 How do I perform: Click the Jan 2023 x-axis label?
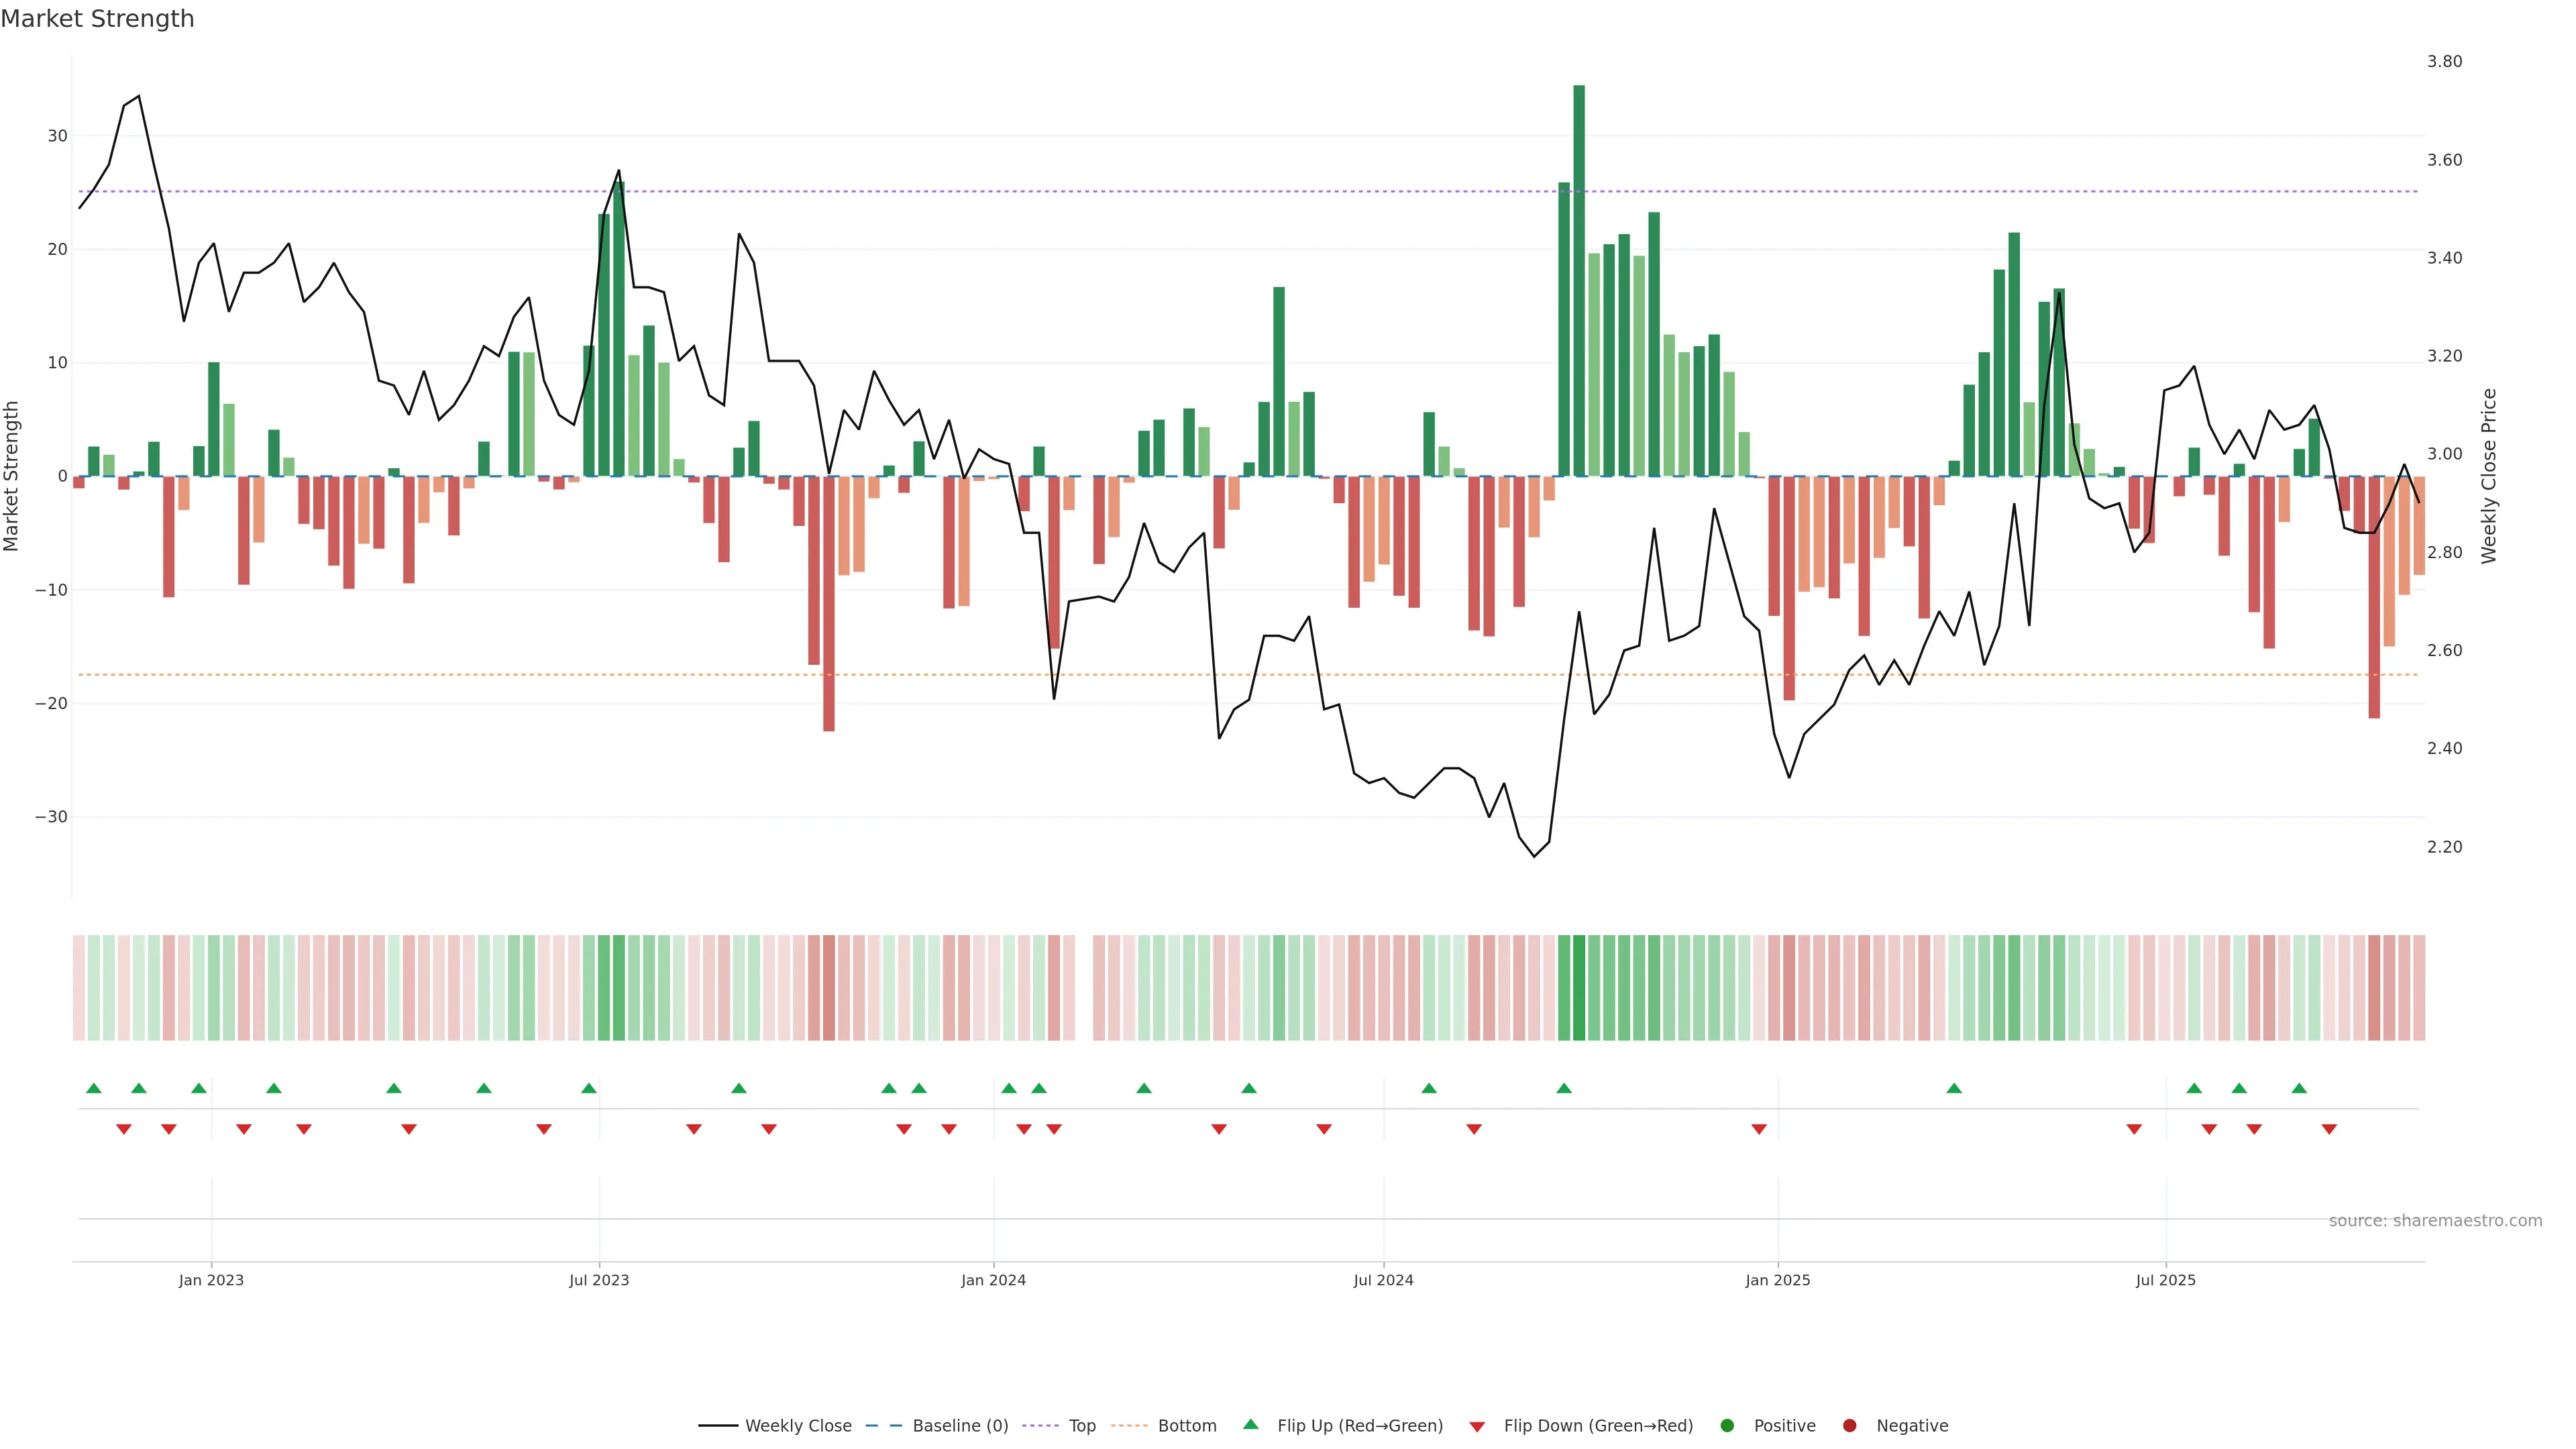(211, 1280)
